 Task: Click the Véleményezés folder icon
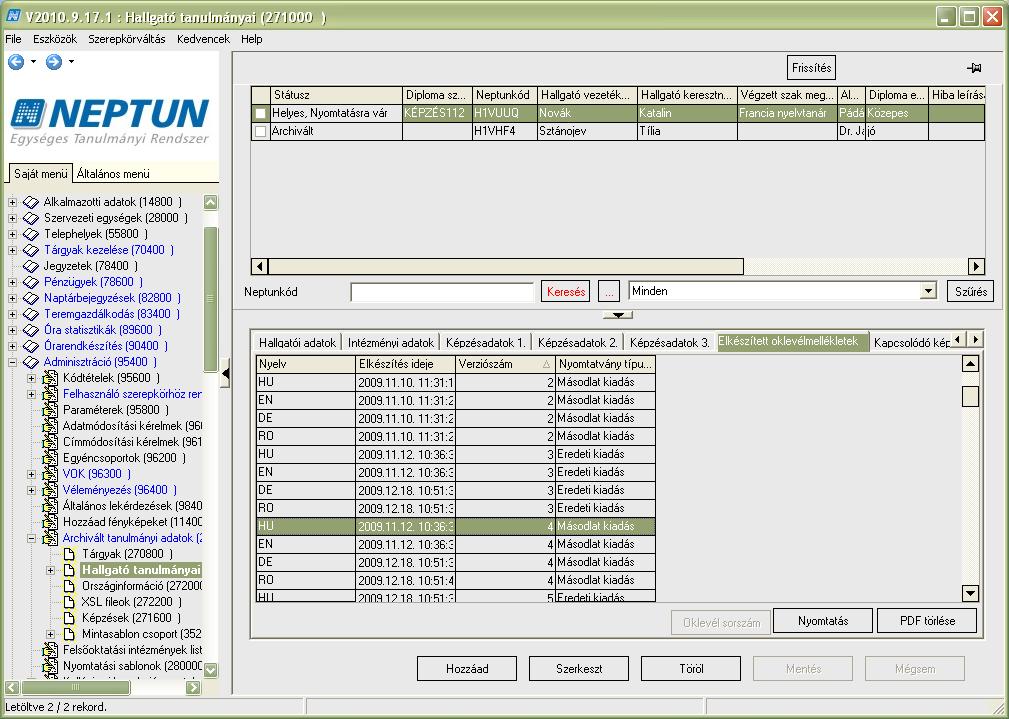coord(50,490)
